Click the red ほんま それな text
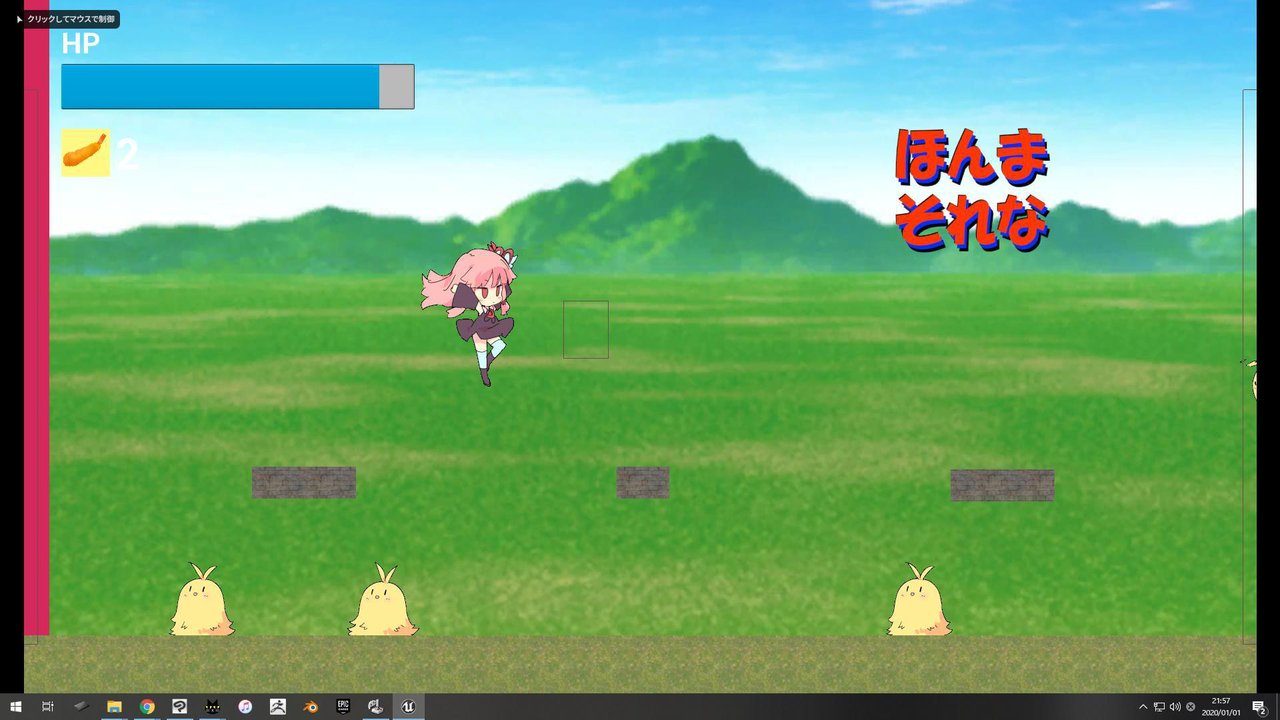This screenshot has height=720, width=1280. pos(972,189)
